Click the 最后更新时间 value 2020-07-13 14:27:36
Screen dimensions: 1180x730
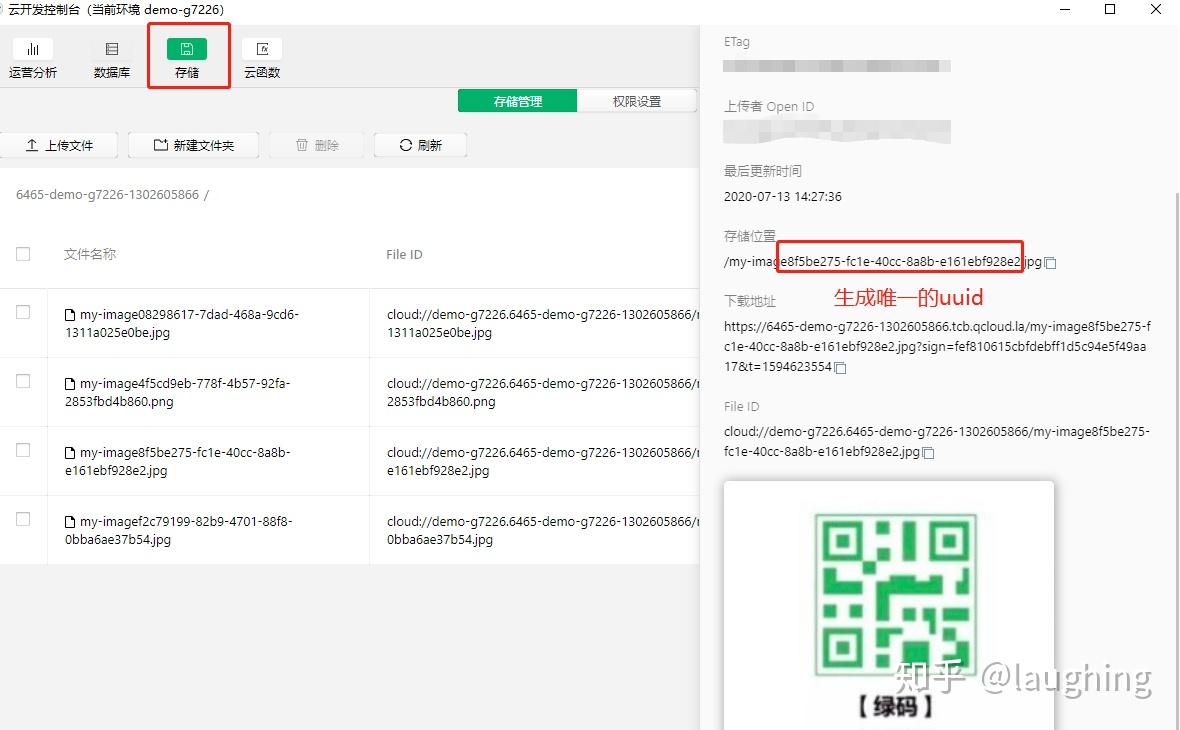coord(783,196)
